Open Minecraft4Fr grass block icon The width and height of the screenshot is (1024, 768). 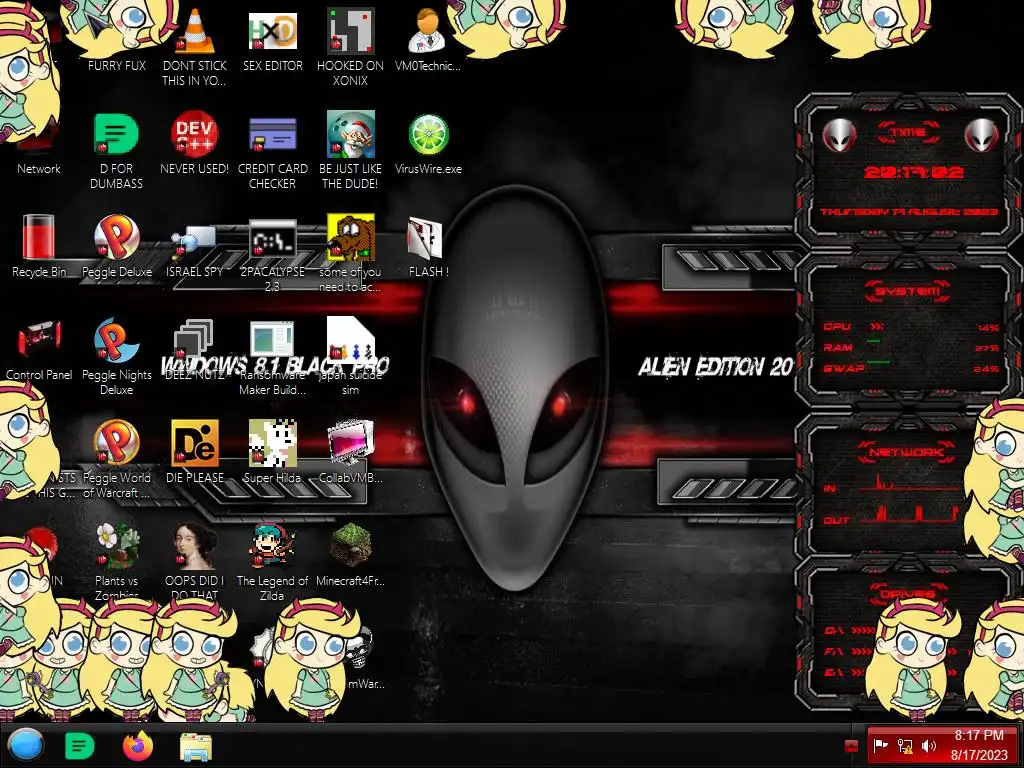351,547
